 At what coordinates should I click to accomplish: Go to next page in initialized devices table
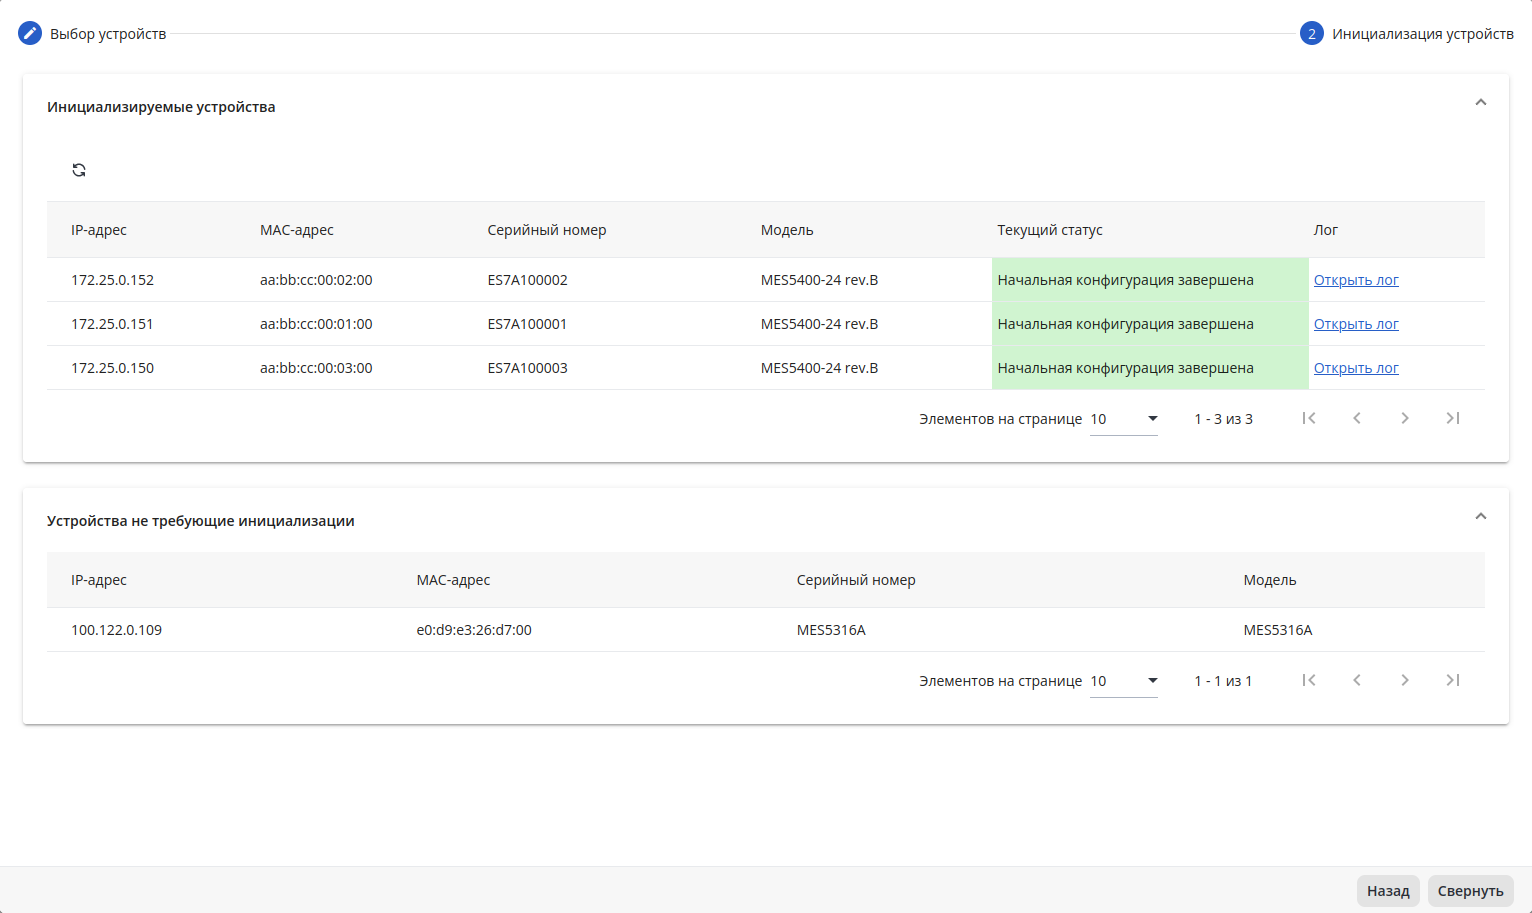(x=1405, y=418)
